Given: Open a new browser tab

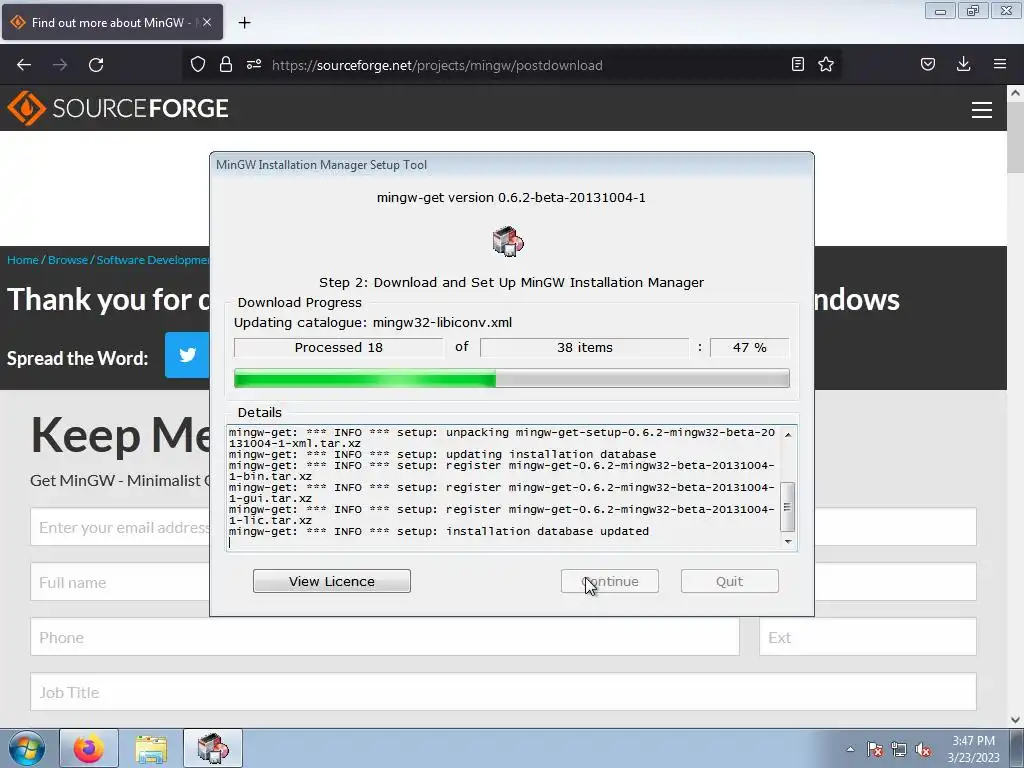Looking at the screenshot, I should (x=244, y=23).
